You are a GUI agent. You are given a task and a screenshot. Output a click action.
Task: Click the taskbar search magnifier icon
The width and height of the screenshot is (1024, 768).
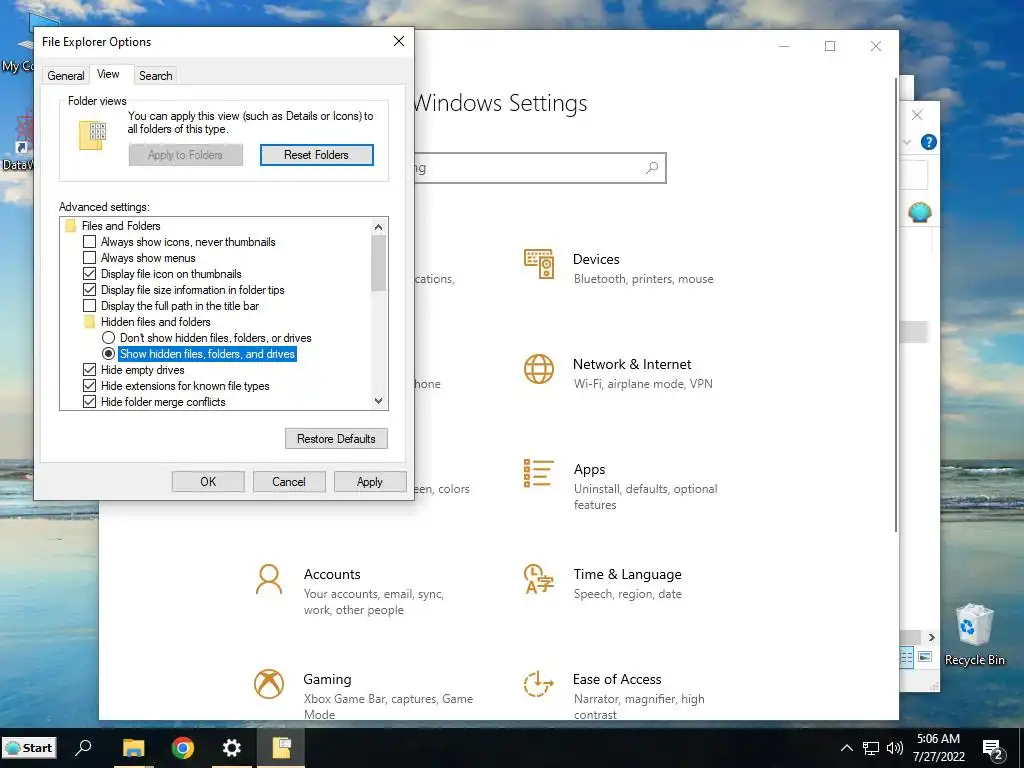pyautogui.click(x=84, y=747)
